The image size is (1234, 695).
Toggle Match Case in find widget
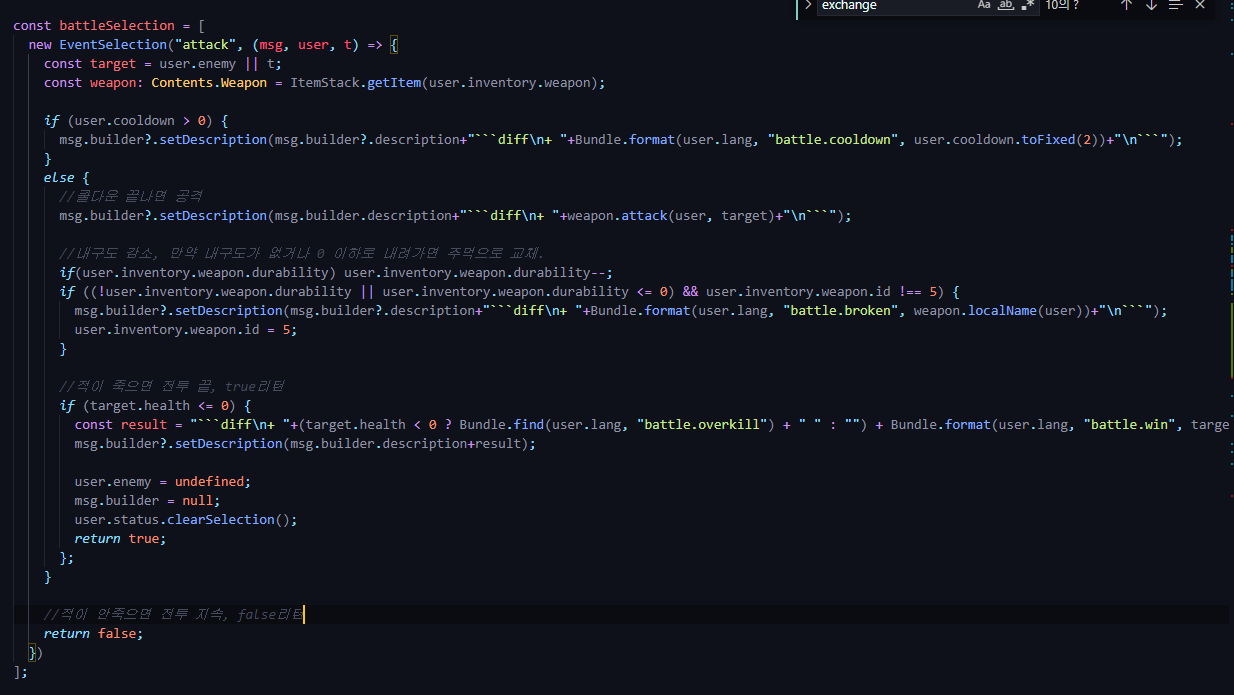(x=984, y=5)
